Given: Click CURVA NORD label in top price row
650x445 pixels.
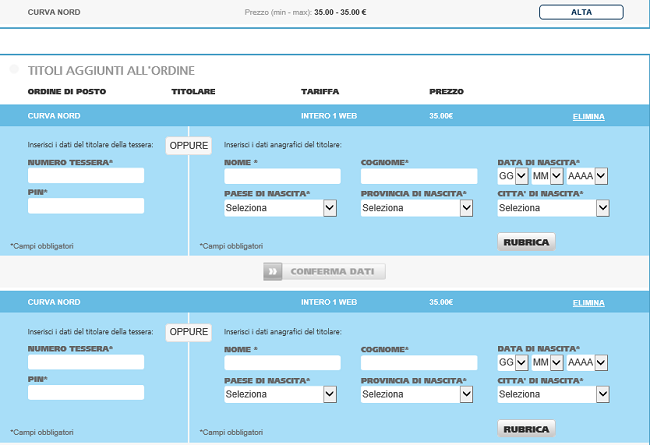Looking at the screenshot, I should tap(54, 12).
